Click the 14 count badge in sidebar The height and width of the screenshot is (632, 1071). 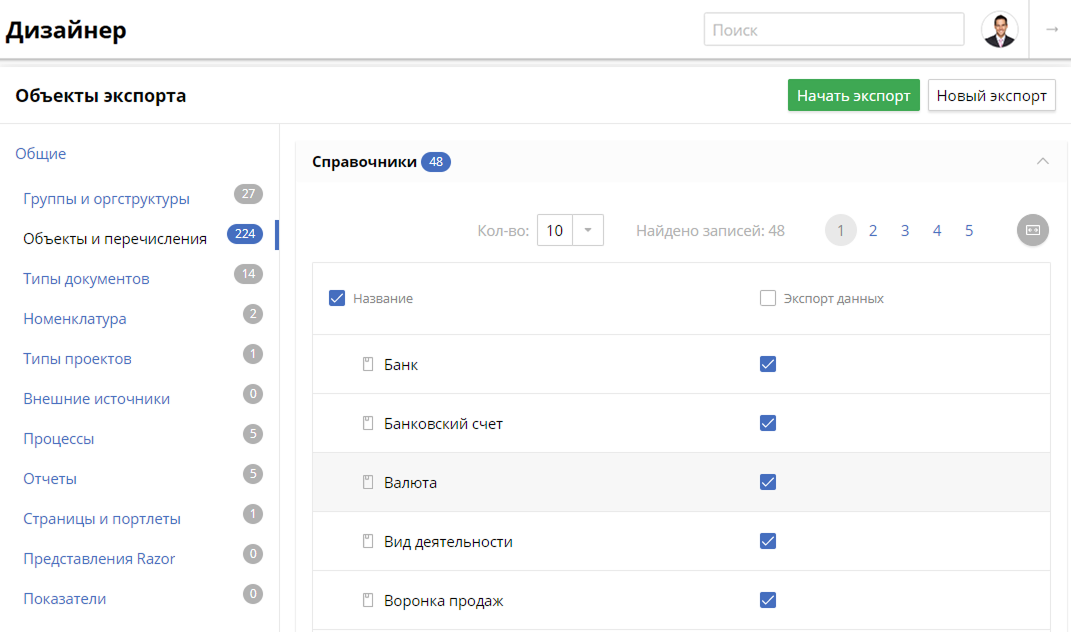click(x=248, y=274)
